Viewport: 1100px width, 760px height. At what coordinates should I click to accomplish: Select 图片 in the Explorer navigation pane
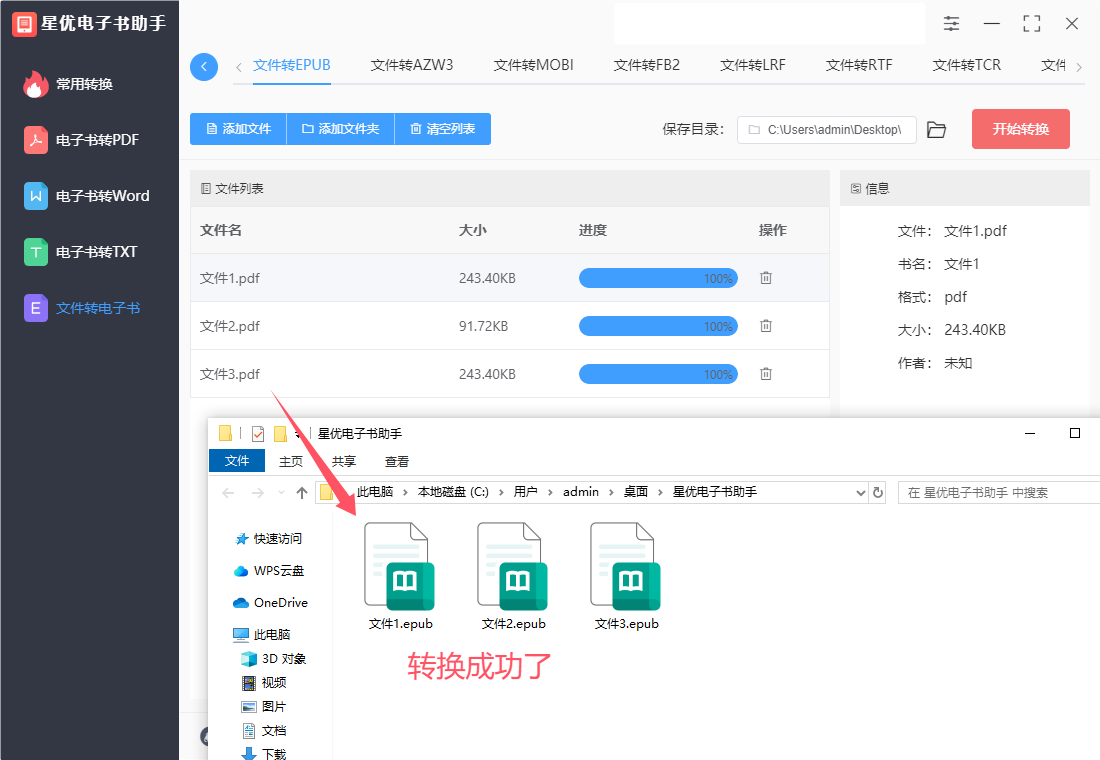click(x=264, y=707)
